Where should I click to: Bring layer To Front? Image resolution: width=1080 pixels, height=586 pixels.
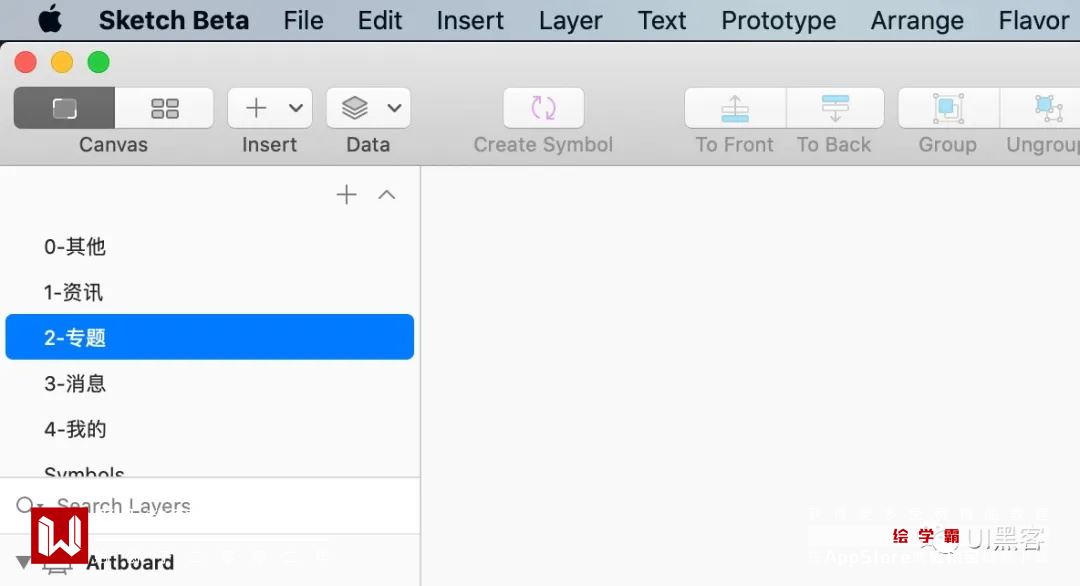click(735, 108)
